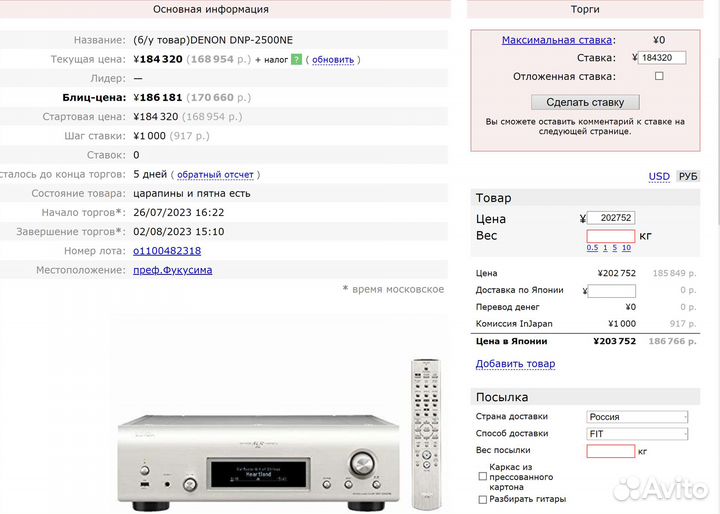Screen dimensions: 720x514
Task: Click the 'Ставка' bid amount field
Action: coord(662,58)
